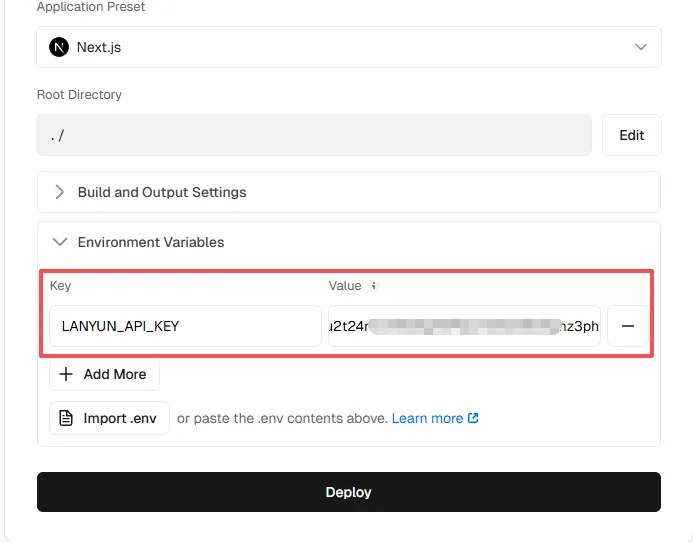Click the Root Directory path field
This screenshot has height=542, width=693.
[314, 135]
